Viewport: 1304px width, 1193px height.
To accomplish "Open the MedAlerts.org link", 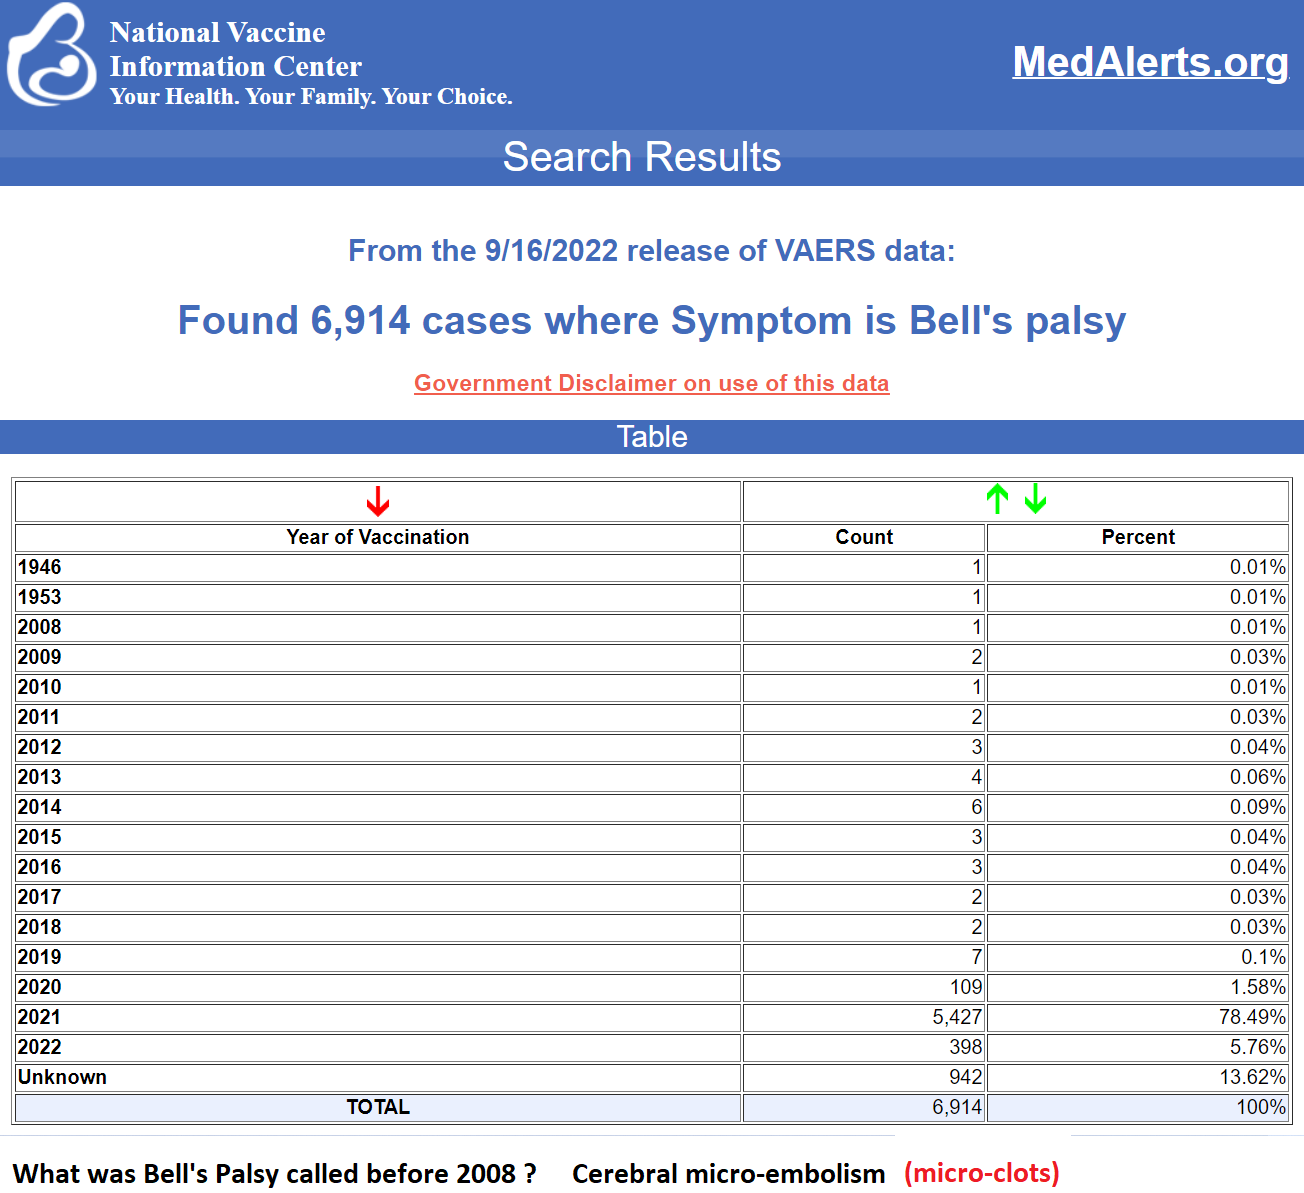I will coord(1150,62).
